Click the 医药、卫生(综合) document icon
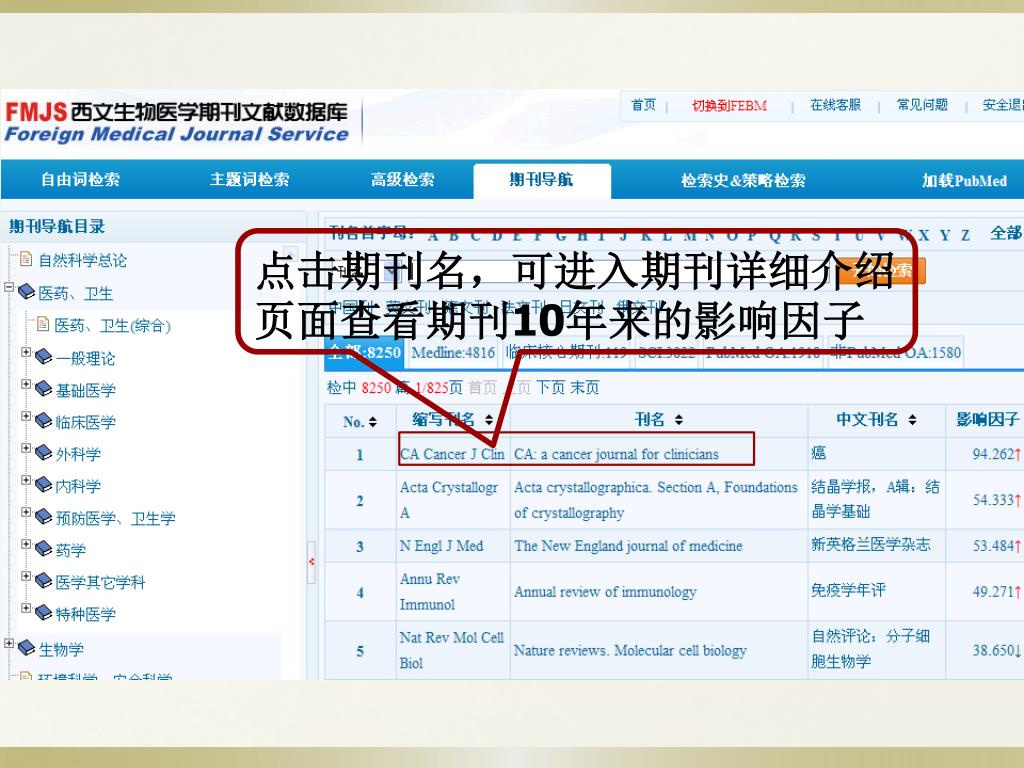Image resolution: width=1024 pixels, height=768 pixels. pos(42,324)
